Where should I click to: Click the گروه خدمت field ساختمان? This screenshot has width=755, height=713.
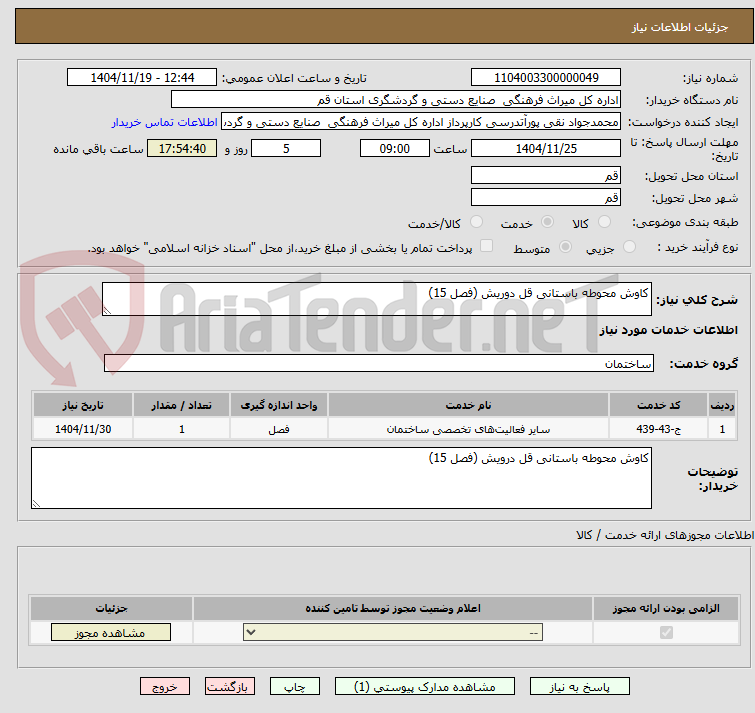tap(379, 363)
